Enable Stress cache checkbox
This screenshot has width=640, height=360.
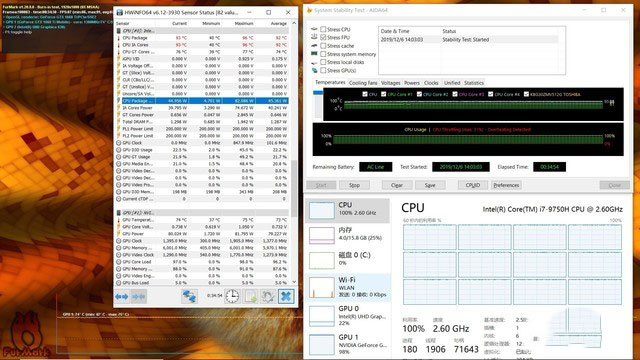pyautogui.click(x=323, y=46)
